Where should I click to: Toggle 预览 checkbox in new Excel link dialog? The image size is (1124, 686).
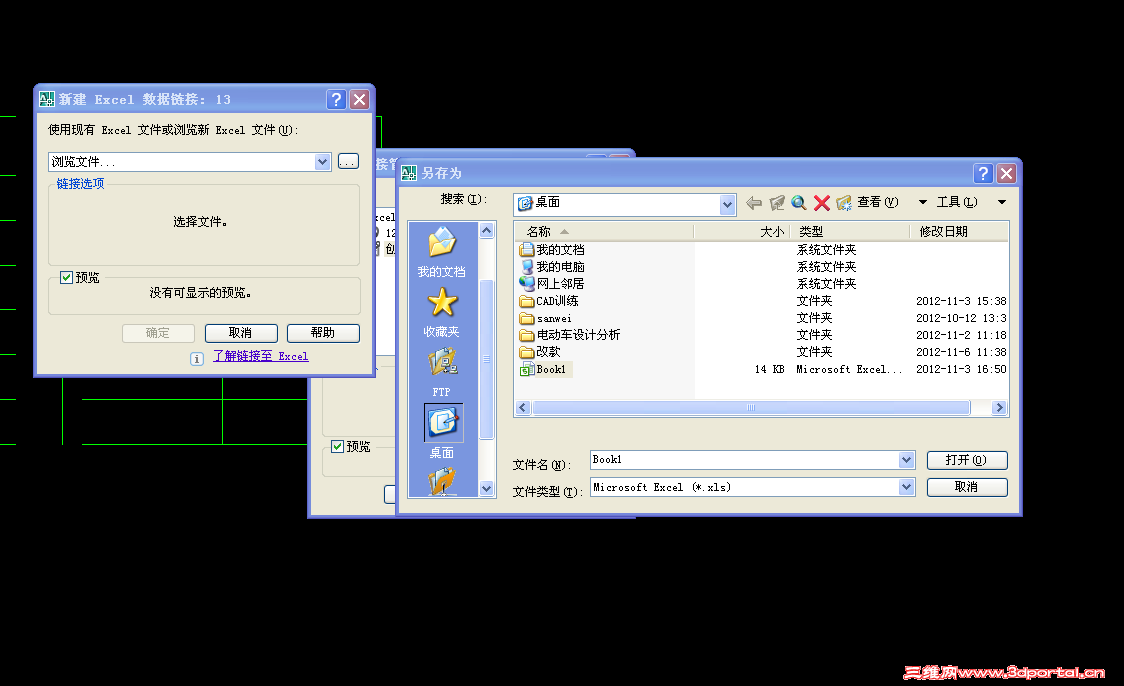(66, 277)
